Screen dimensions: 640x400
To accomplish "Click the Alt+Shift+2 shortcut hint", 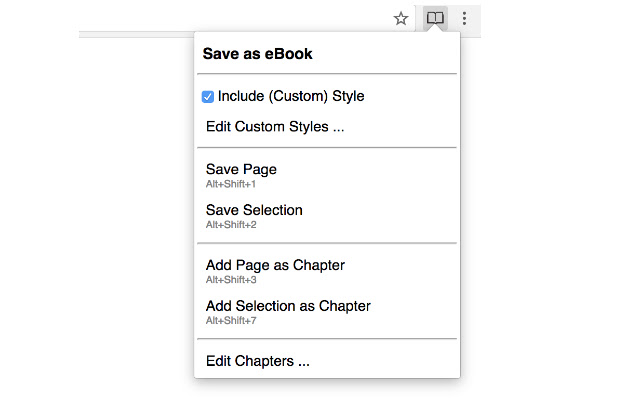I will (231, 225).
